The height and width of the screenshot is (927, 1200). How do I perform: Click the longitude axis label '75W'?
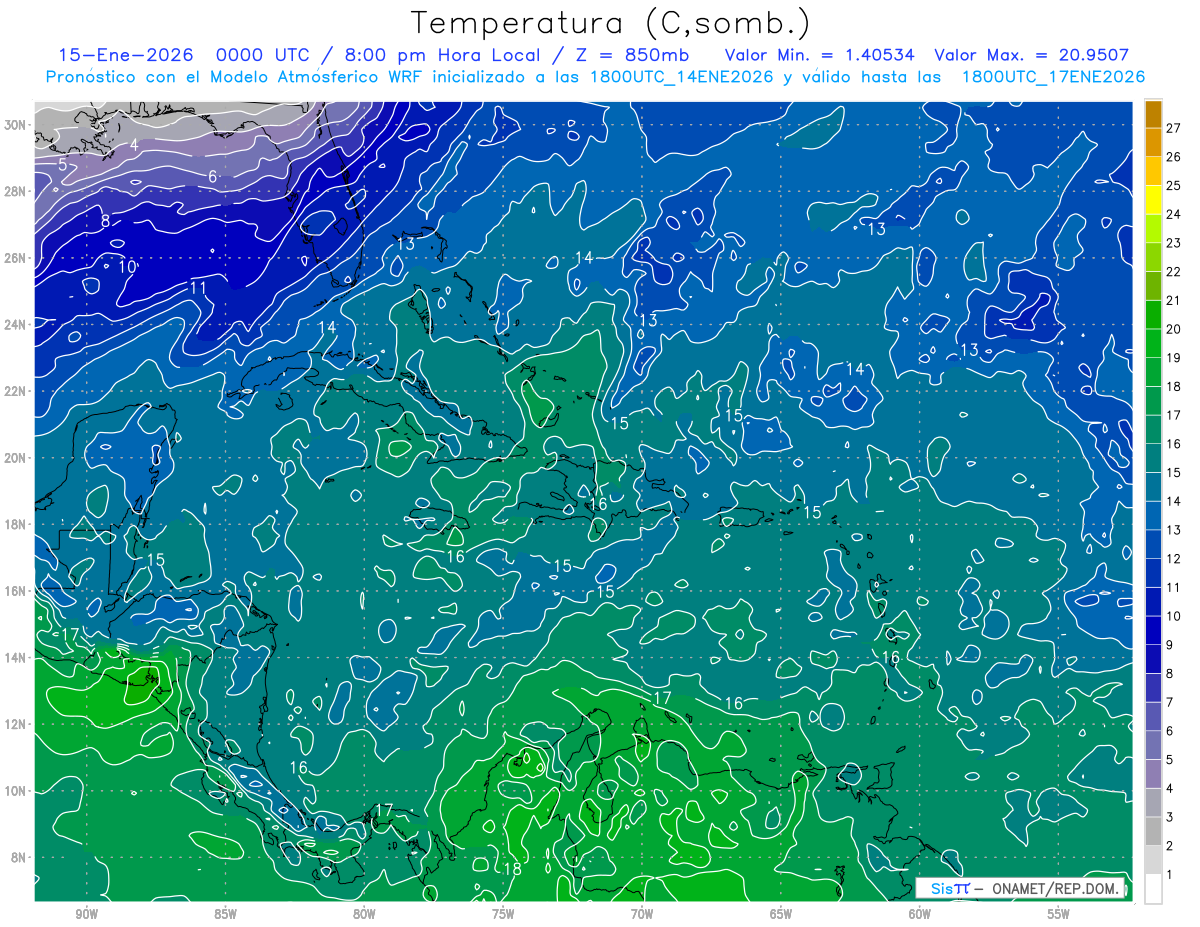[x=503, y=914]
